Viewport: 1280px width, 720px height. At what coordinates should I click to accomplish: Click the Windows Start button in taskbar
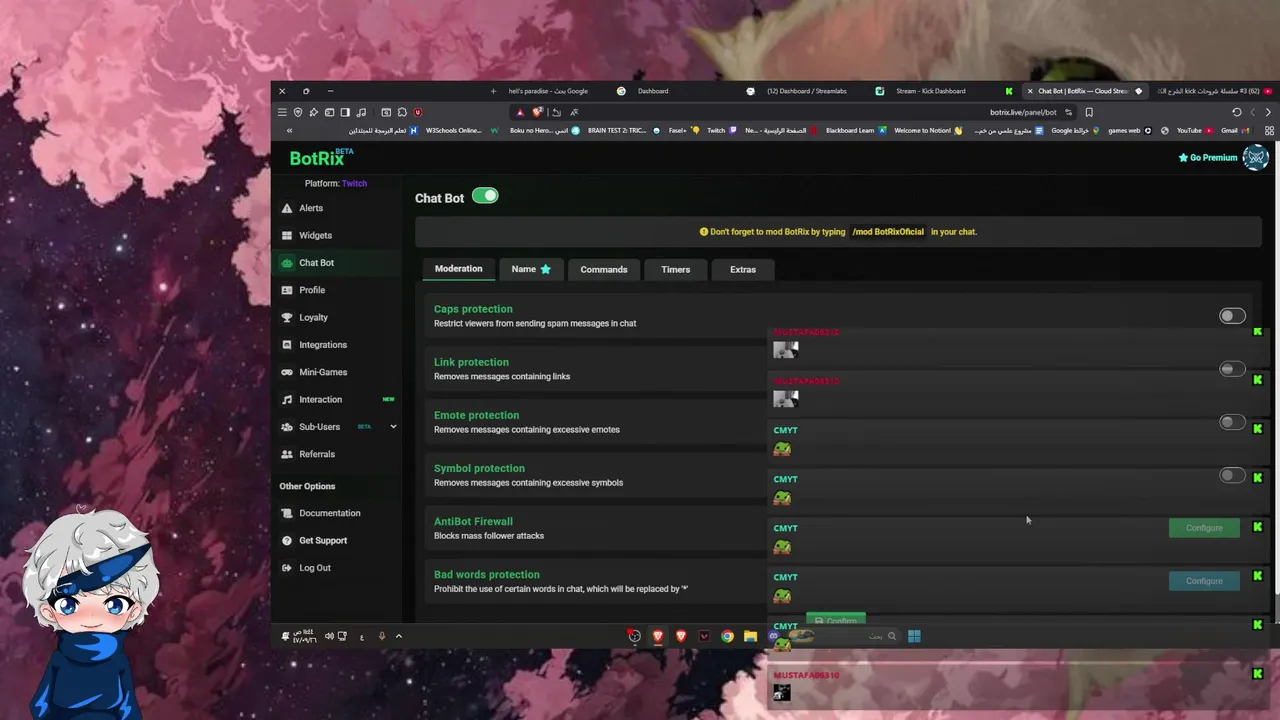(x=914, y=636)
